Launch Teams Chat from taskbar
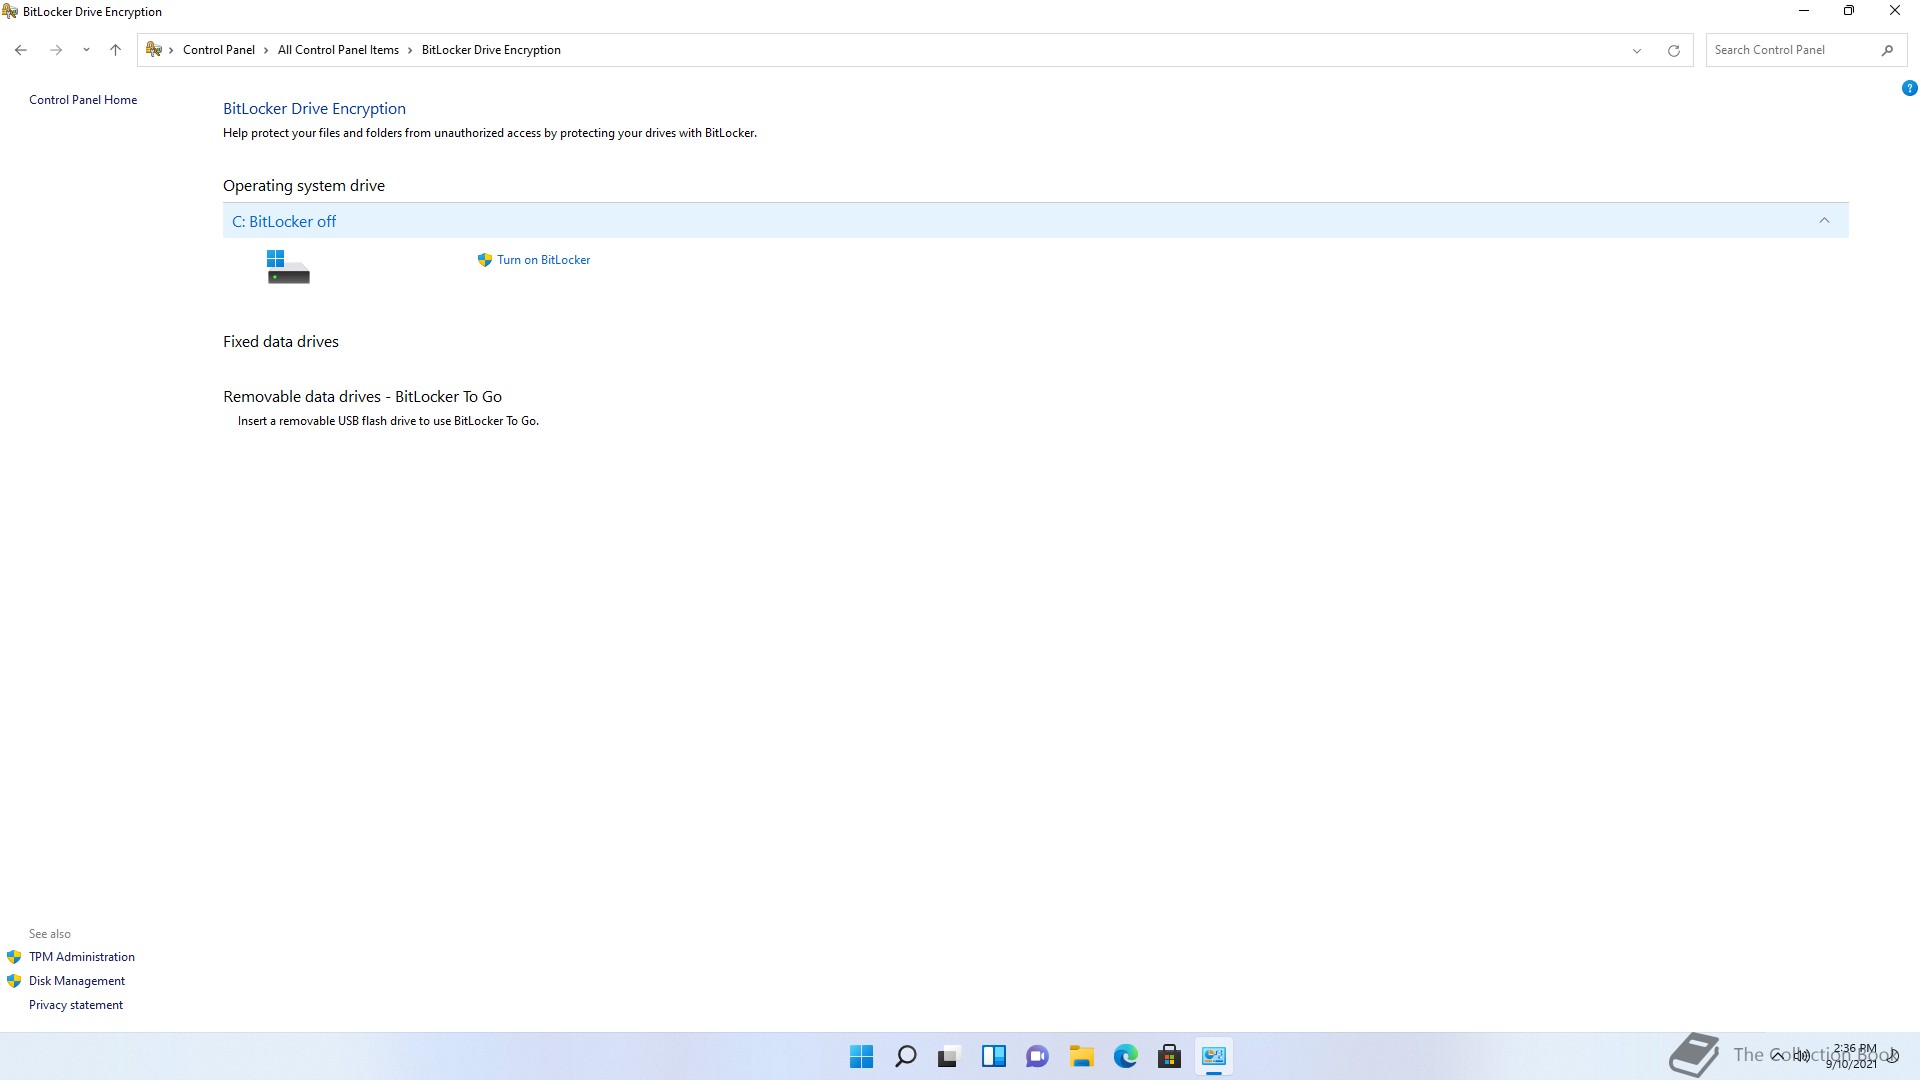This screenshot has width=1920, height=1080. [x=1037, y=1056]
